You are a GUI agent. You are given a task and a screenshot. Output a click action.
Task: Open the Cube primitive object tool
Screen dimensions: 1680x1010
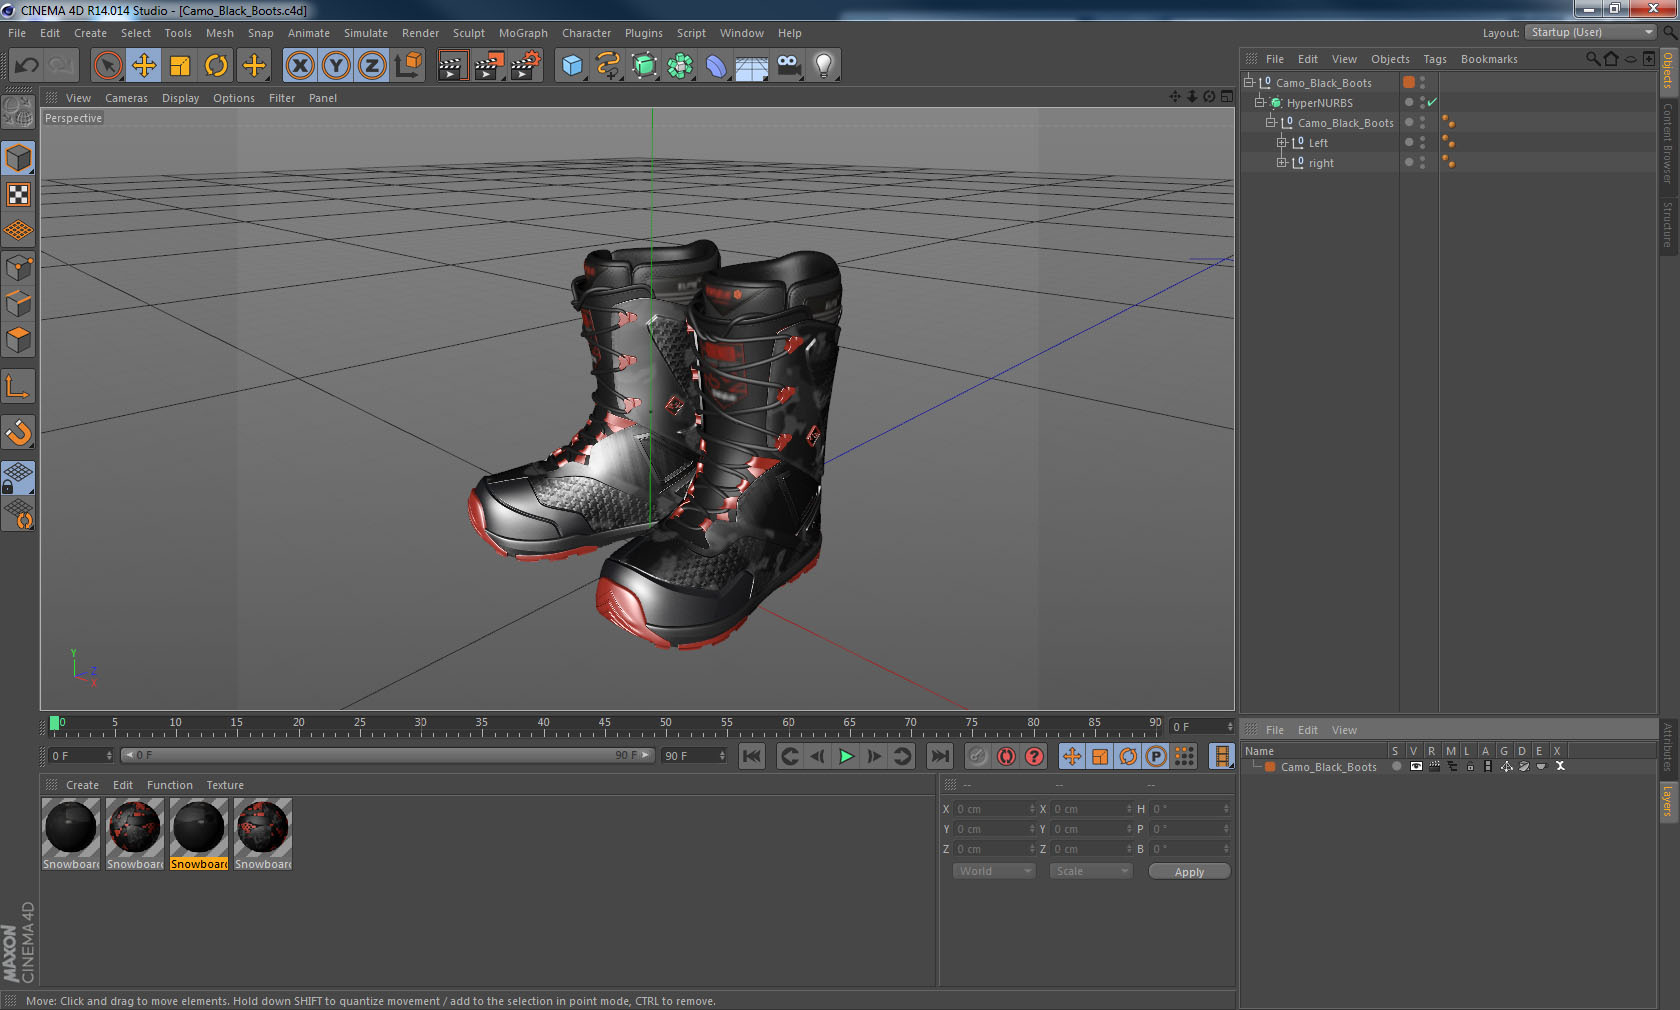click(x=572, y=66)
